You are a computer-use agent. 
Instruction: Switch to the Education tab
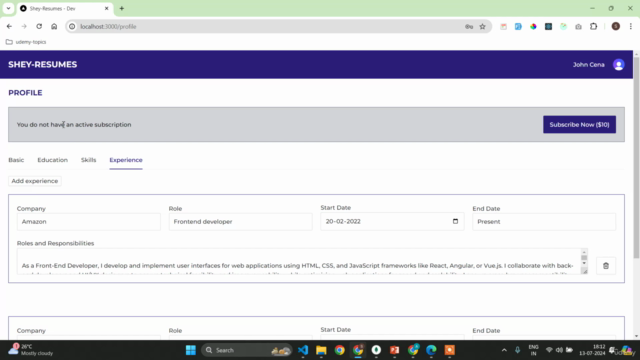click(53, 160)
